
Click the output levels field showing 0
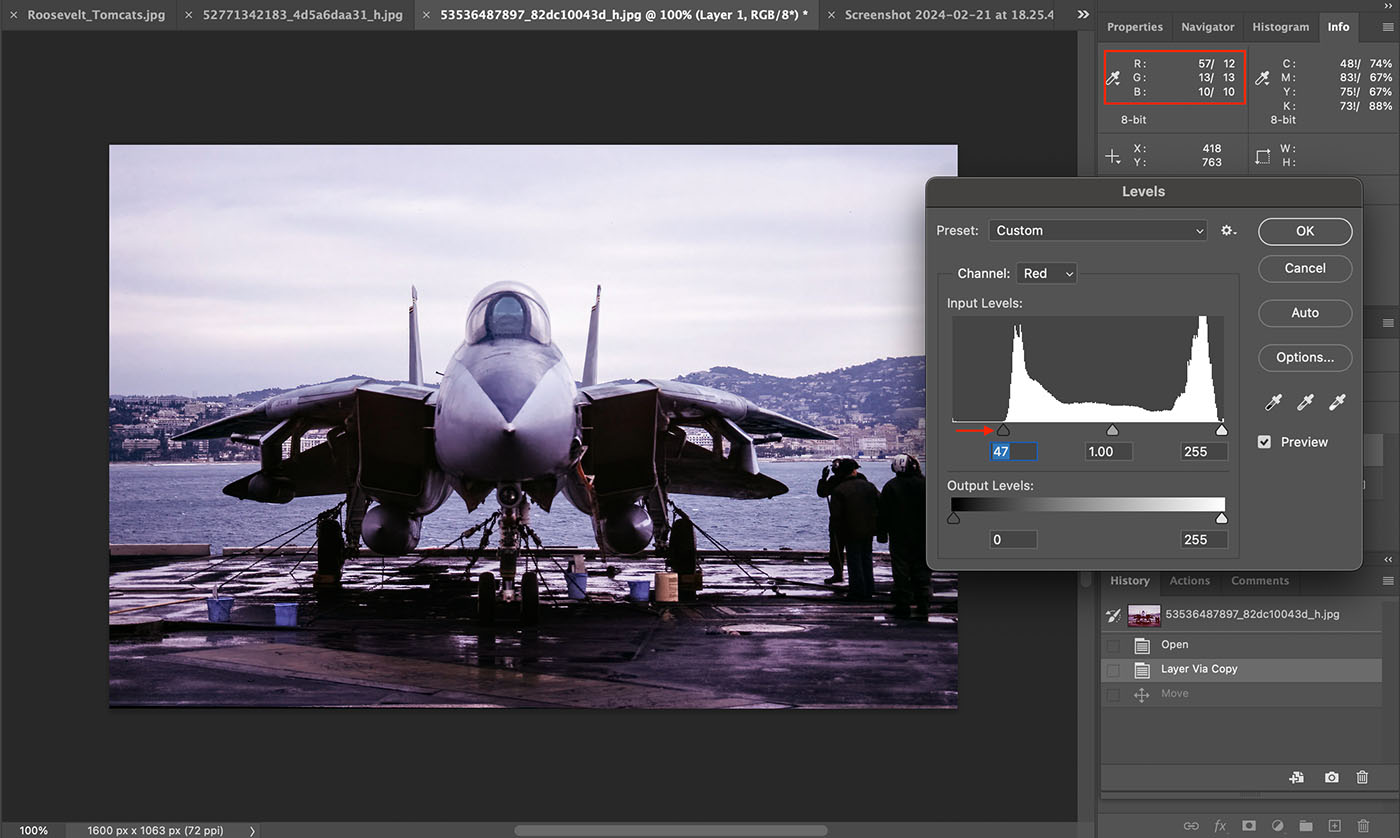[x=1013, y=540]
